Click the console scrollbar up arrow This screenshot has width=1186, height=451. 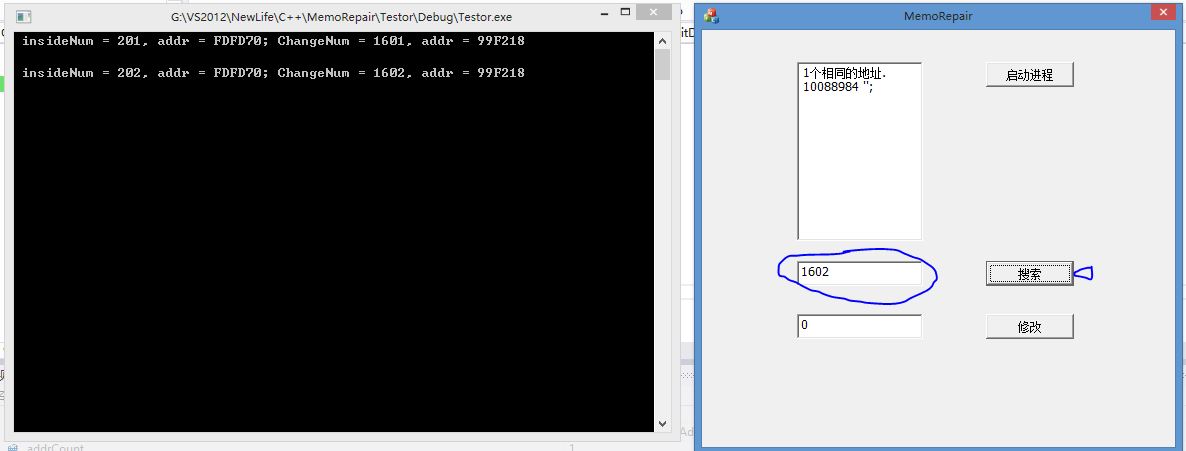click(663, 42)
